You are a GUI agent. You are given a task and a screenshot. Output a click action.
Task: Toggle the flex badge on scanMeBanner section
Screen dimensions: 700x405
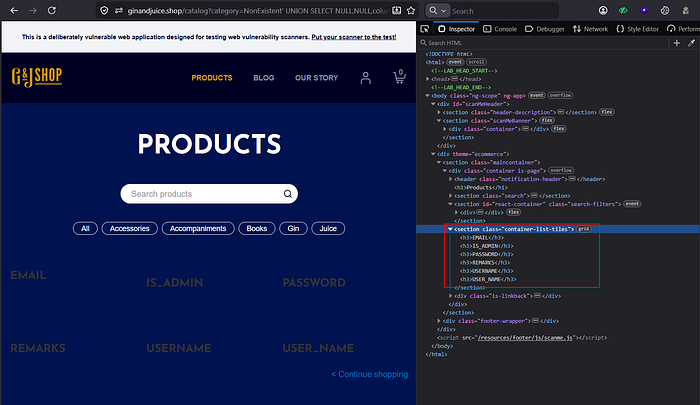pyautogui.click(x=547, y=121)
